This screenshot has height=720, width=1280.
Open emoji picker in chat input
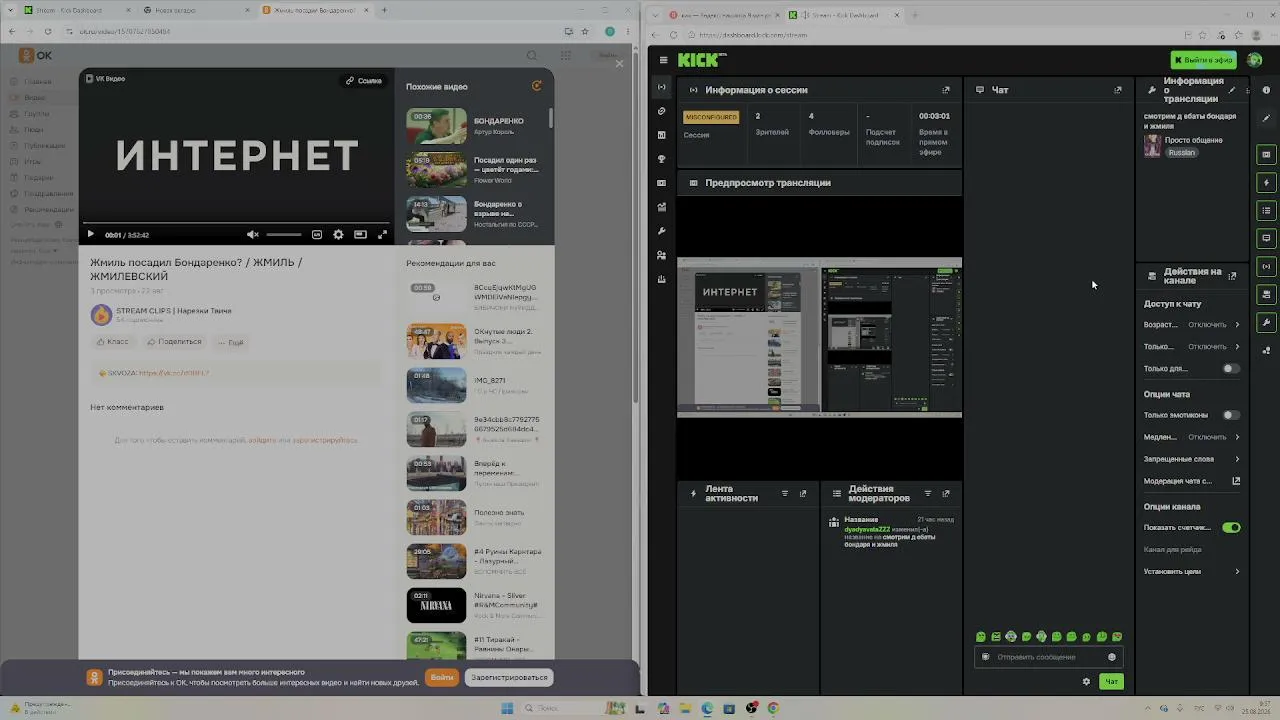point(1112,657)
